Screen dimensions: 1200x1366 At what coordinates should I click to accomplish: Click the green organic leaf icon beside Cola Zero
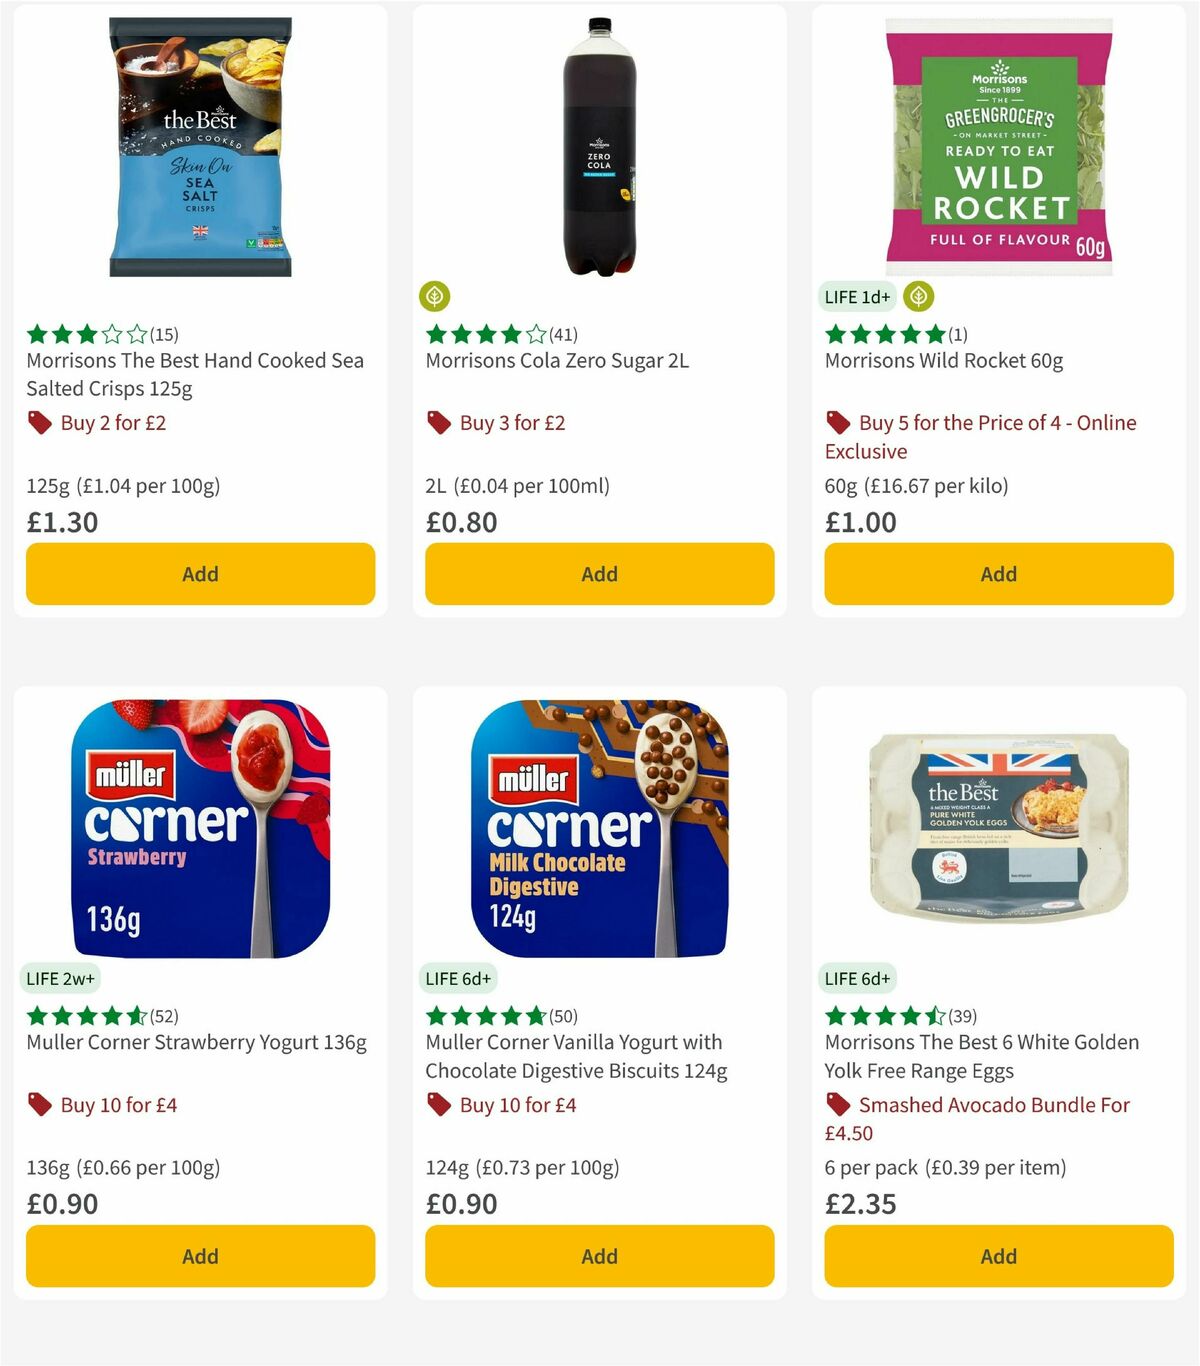(437, 296)
